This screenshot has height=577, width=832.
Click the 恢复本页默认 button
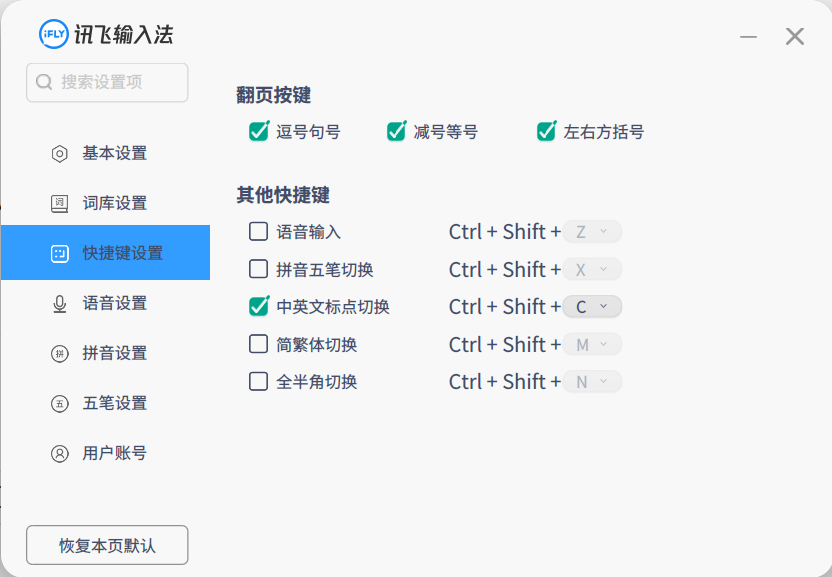(107, 545)
